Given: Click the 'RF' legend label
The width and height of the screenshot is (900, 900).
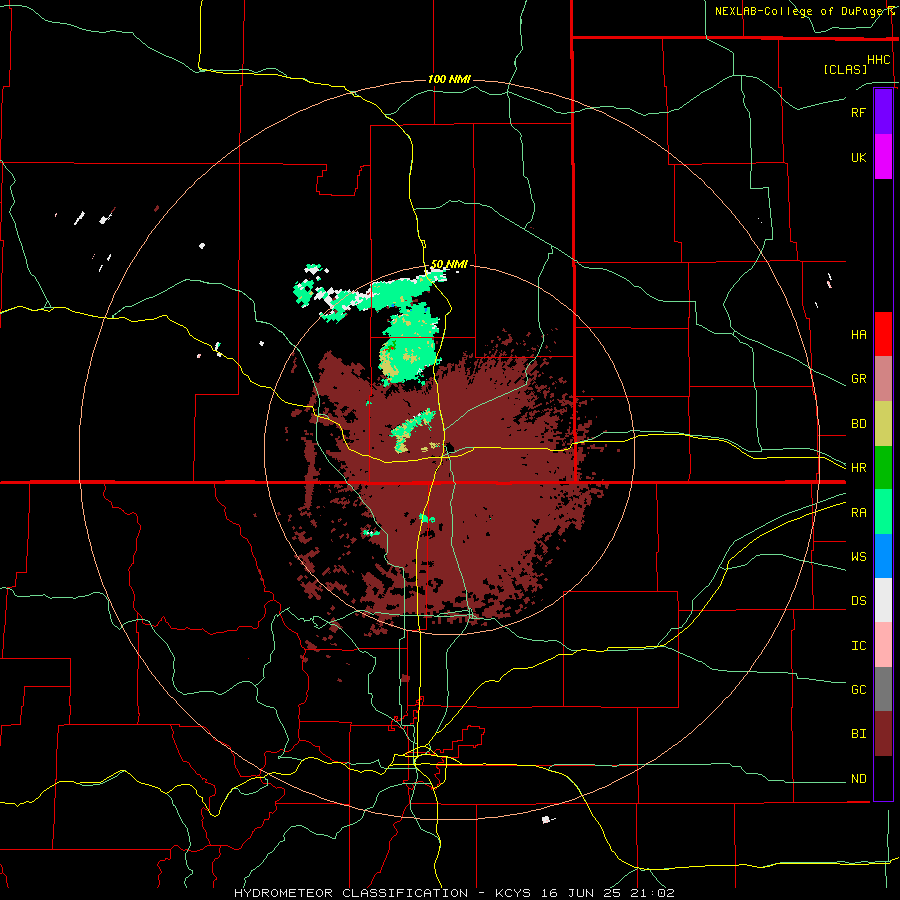Looking at the screenshot, I should tap(858, 112).
